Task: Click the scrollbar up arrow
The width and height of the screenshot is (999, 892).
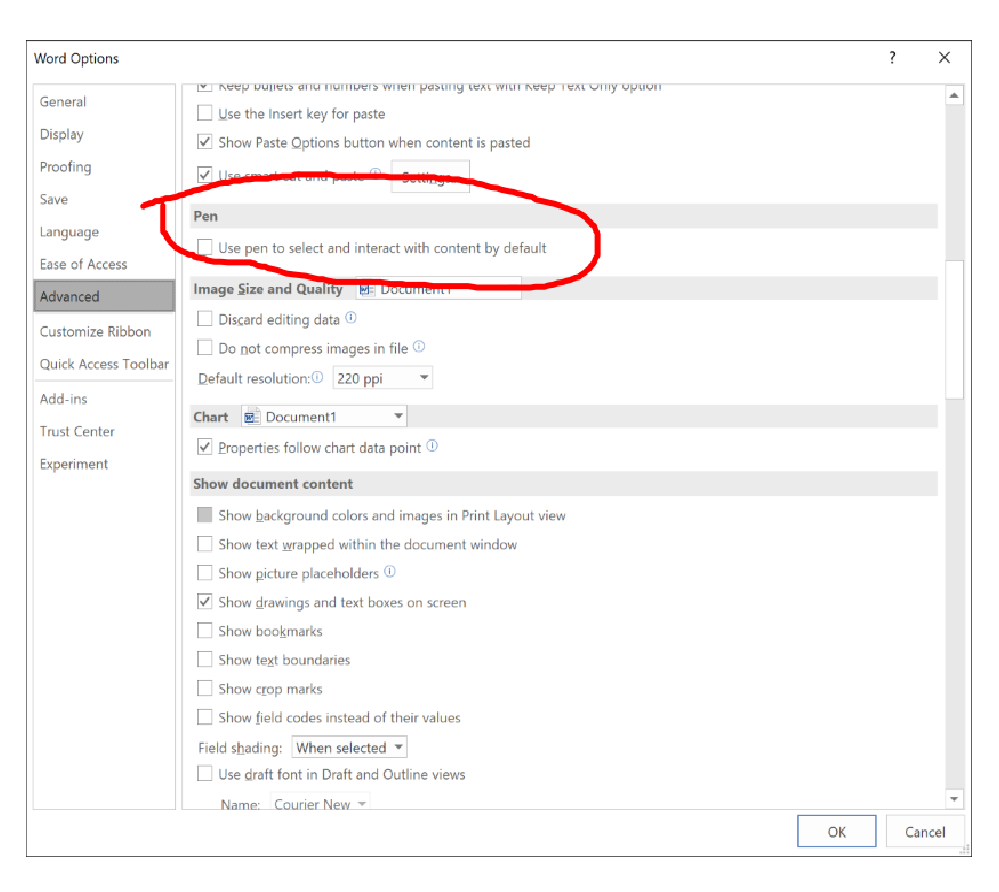Action: click(x=954, y=96)
